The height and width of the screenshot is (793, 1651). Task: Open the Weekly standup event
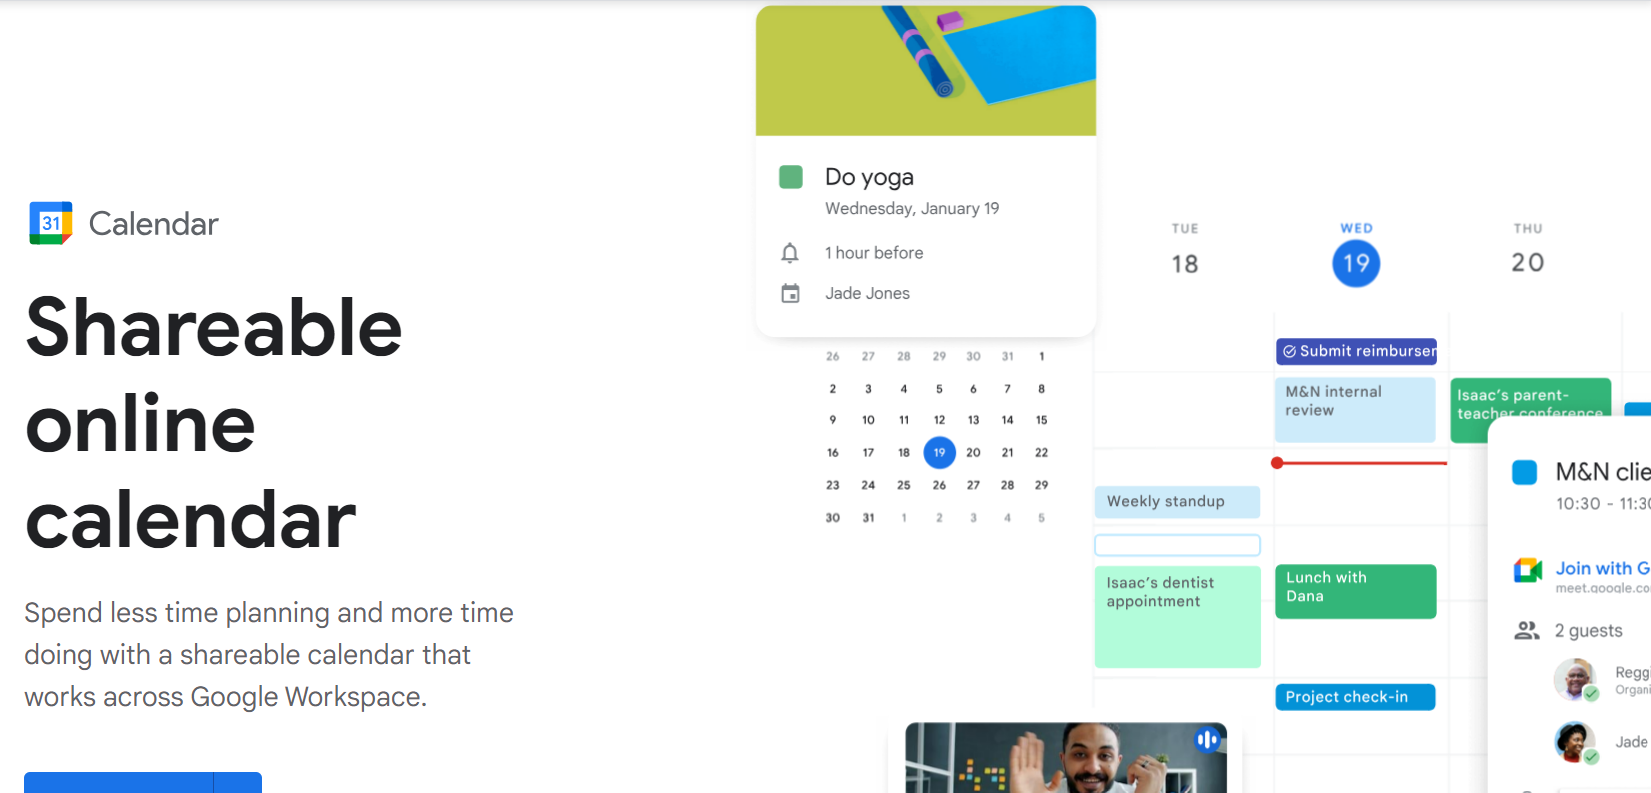click(1176, 502)
